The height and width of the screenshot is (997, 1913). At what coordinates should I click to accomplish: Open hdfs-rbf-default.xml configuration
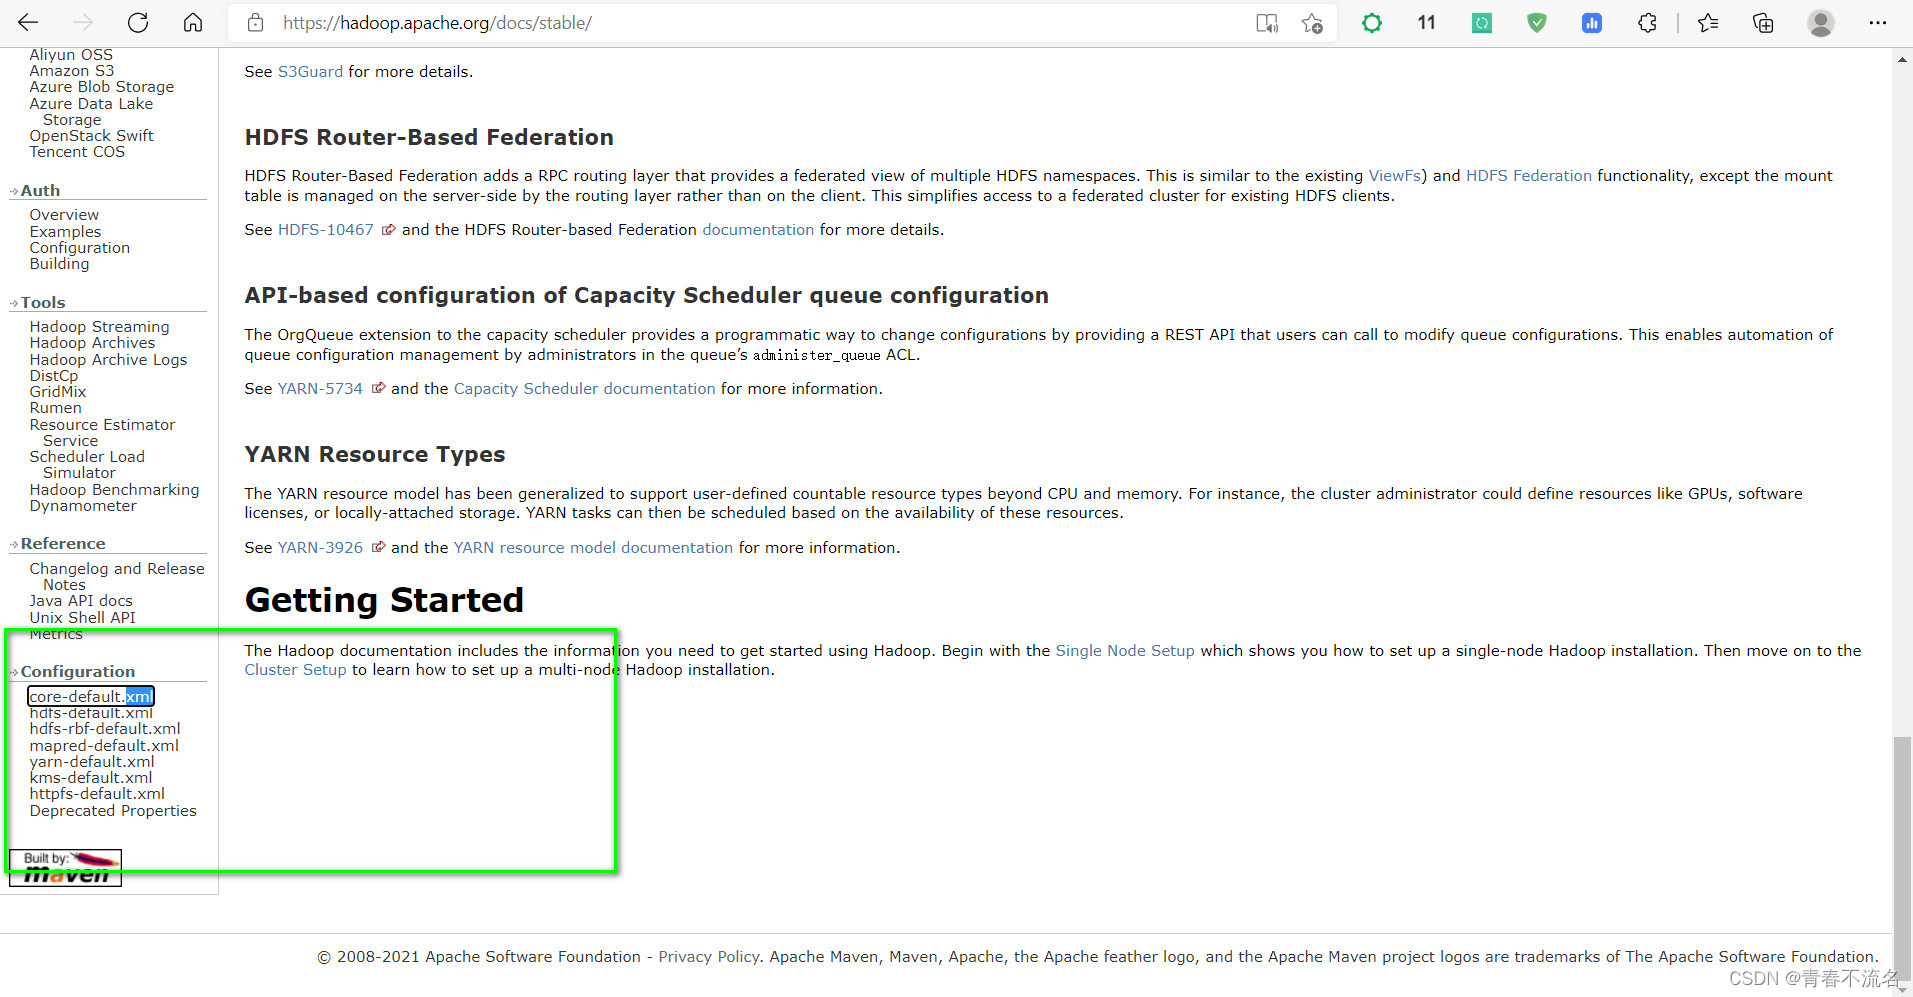pos(105,729)
